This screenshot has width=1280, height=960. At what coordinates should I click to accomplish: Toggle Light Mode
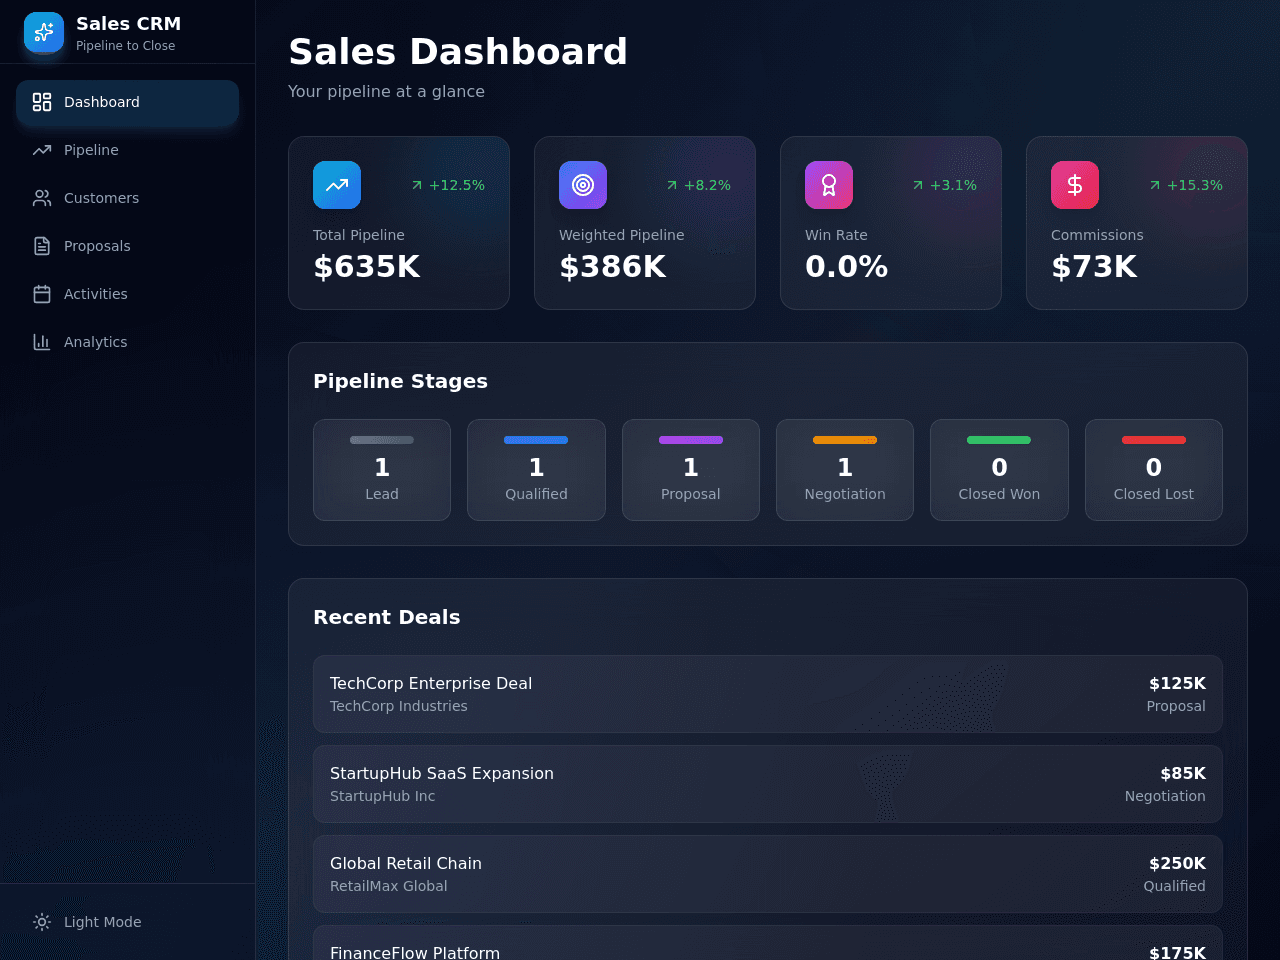pyautogui.click(x=127, y=922)
